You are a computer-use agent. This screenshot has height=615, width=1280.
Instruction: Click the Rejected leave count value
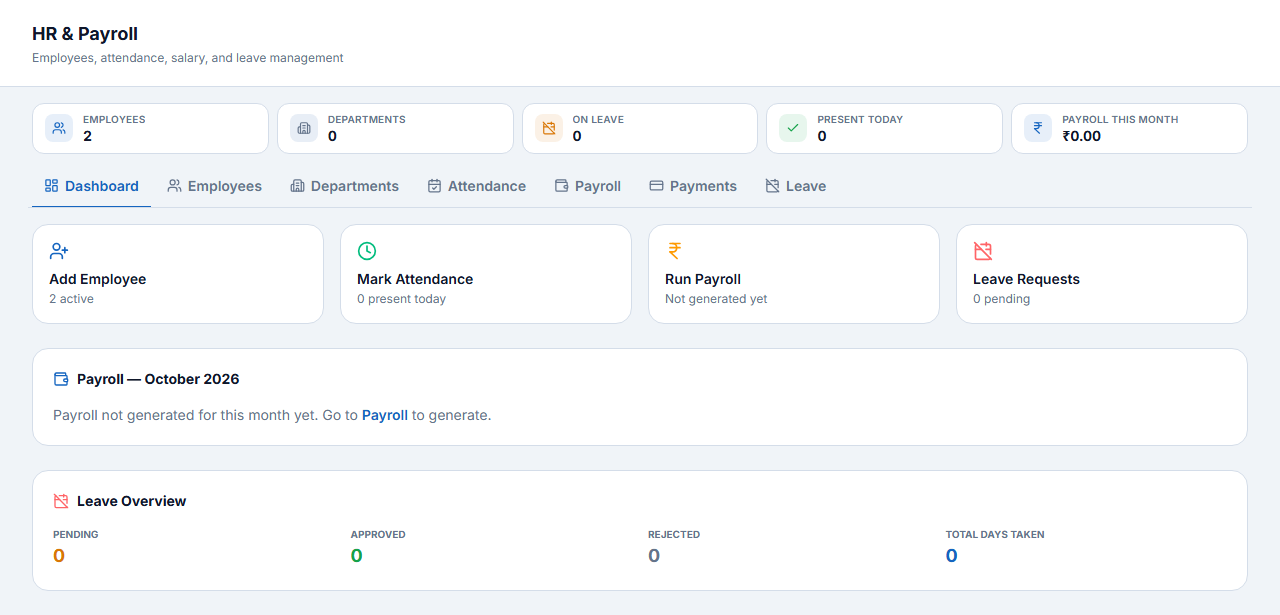[x=654, y=556]
